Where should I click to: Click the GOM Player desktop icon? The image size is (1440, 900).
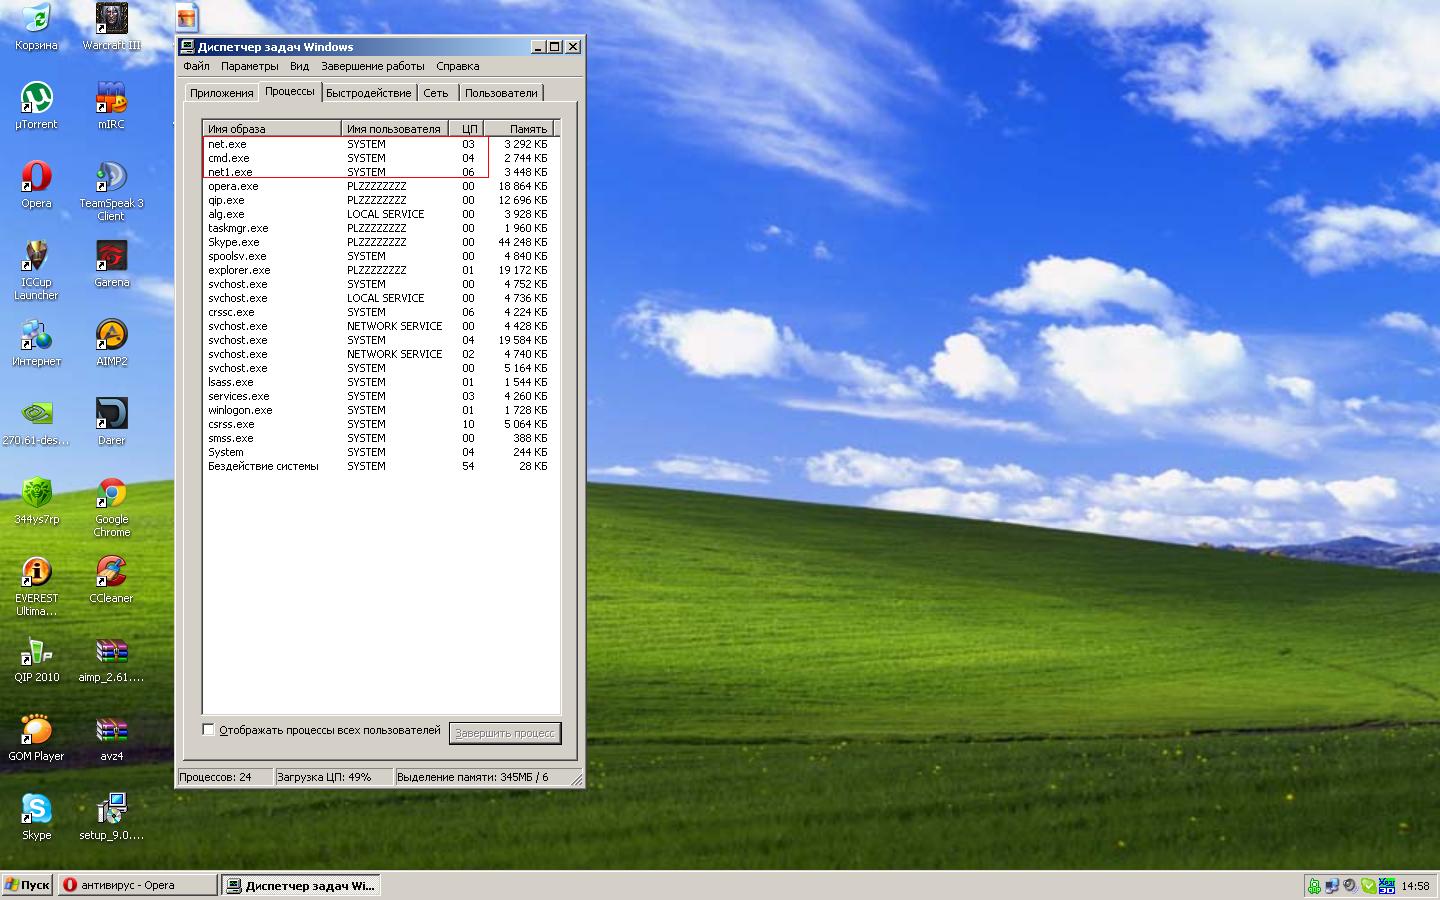click(36, 731)
